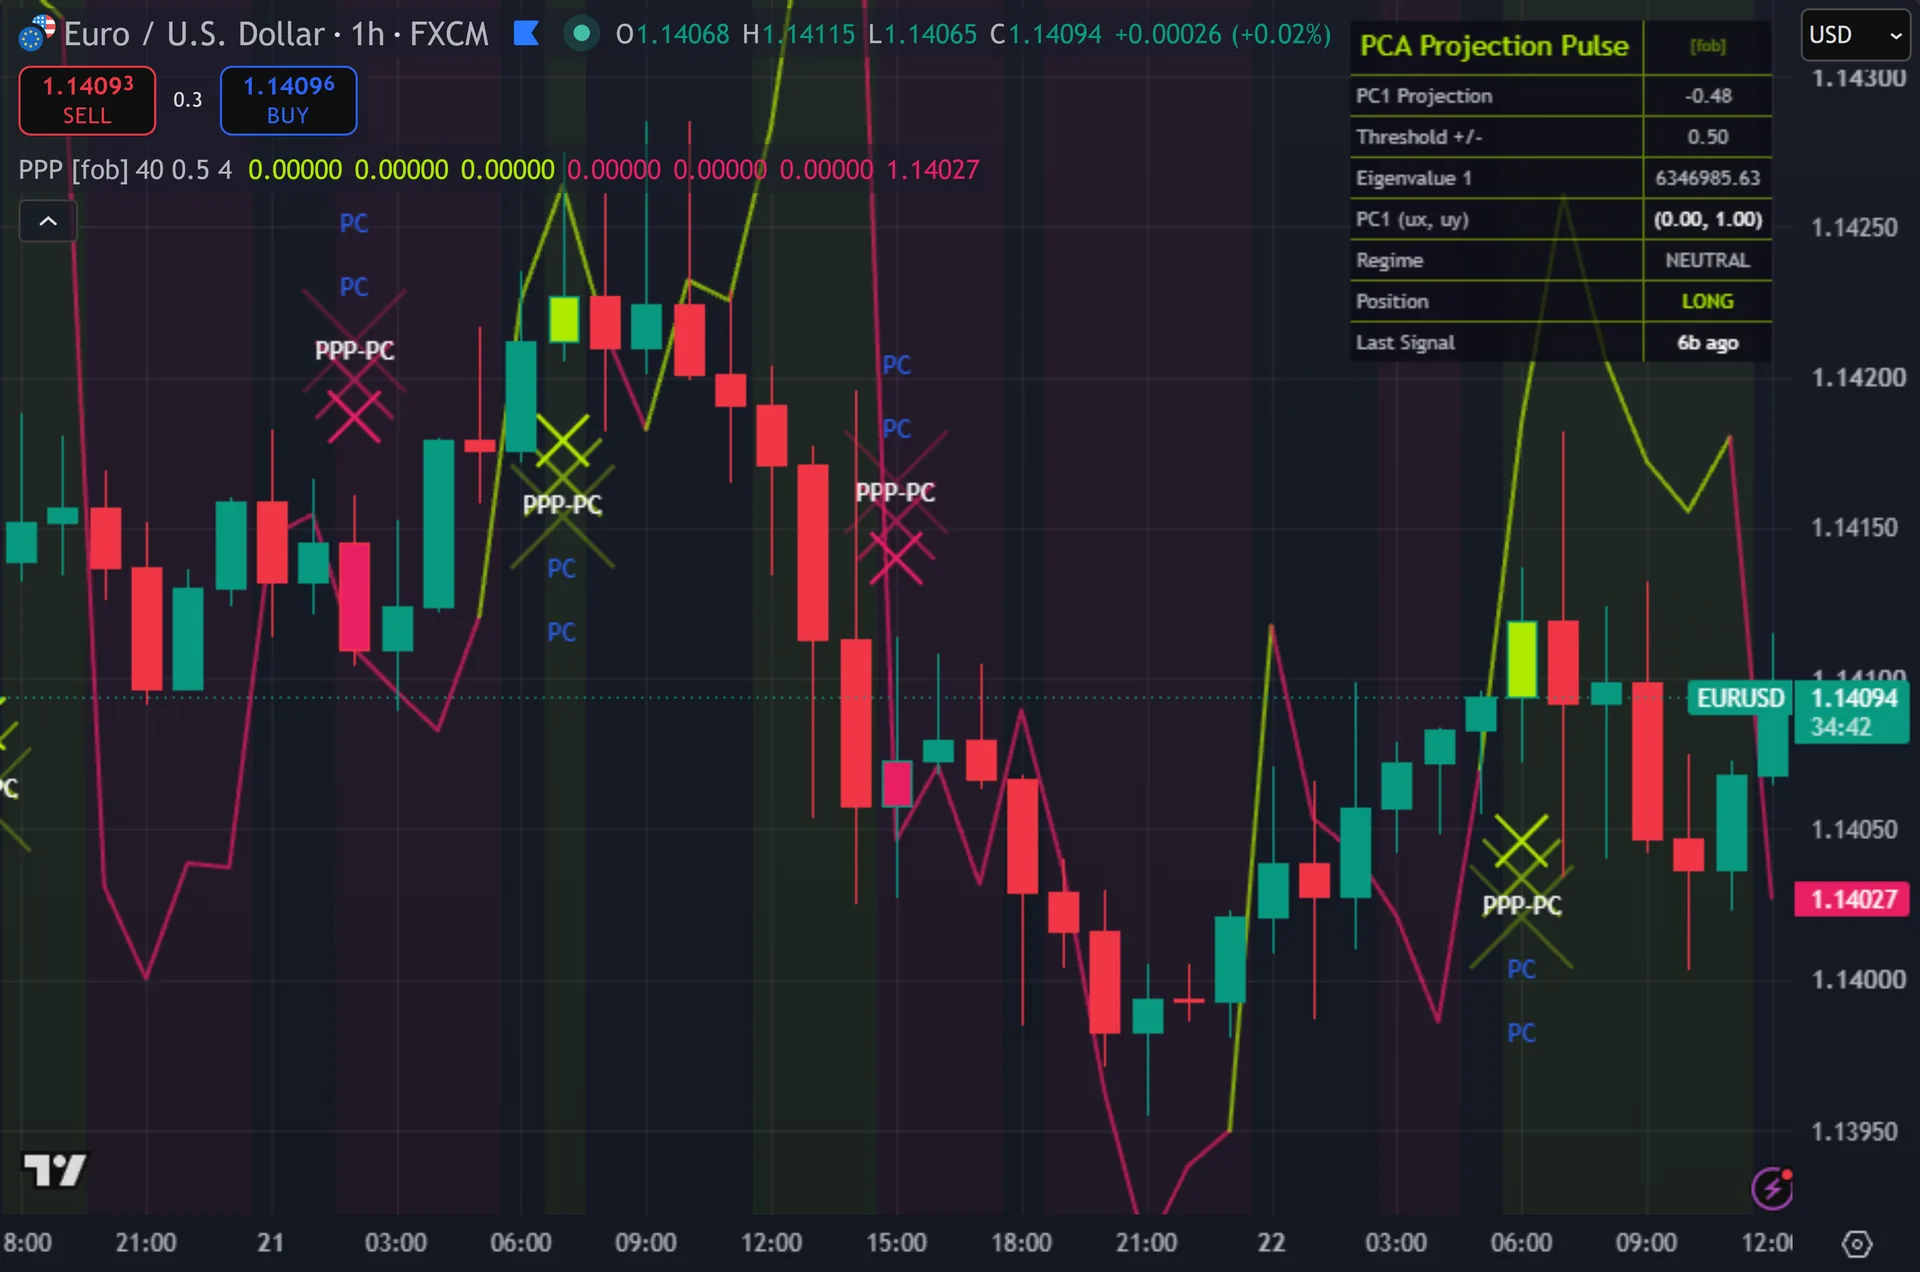Click the pink 1.14027 price axis label
Screen dimensions: 1920x1272
point(1853,899)
